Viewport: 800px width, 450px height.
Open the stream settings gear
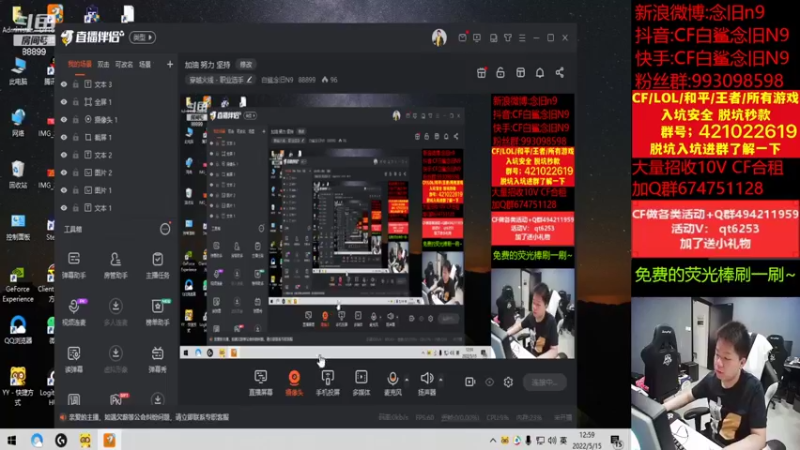508,382
